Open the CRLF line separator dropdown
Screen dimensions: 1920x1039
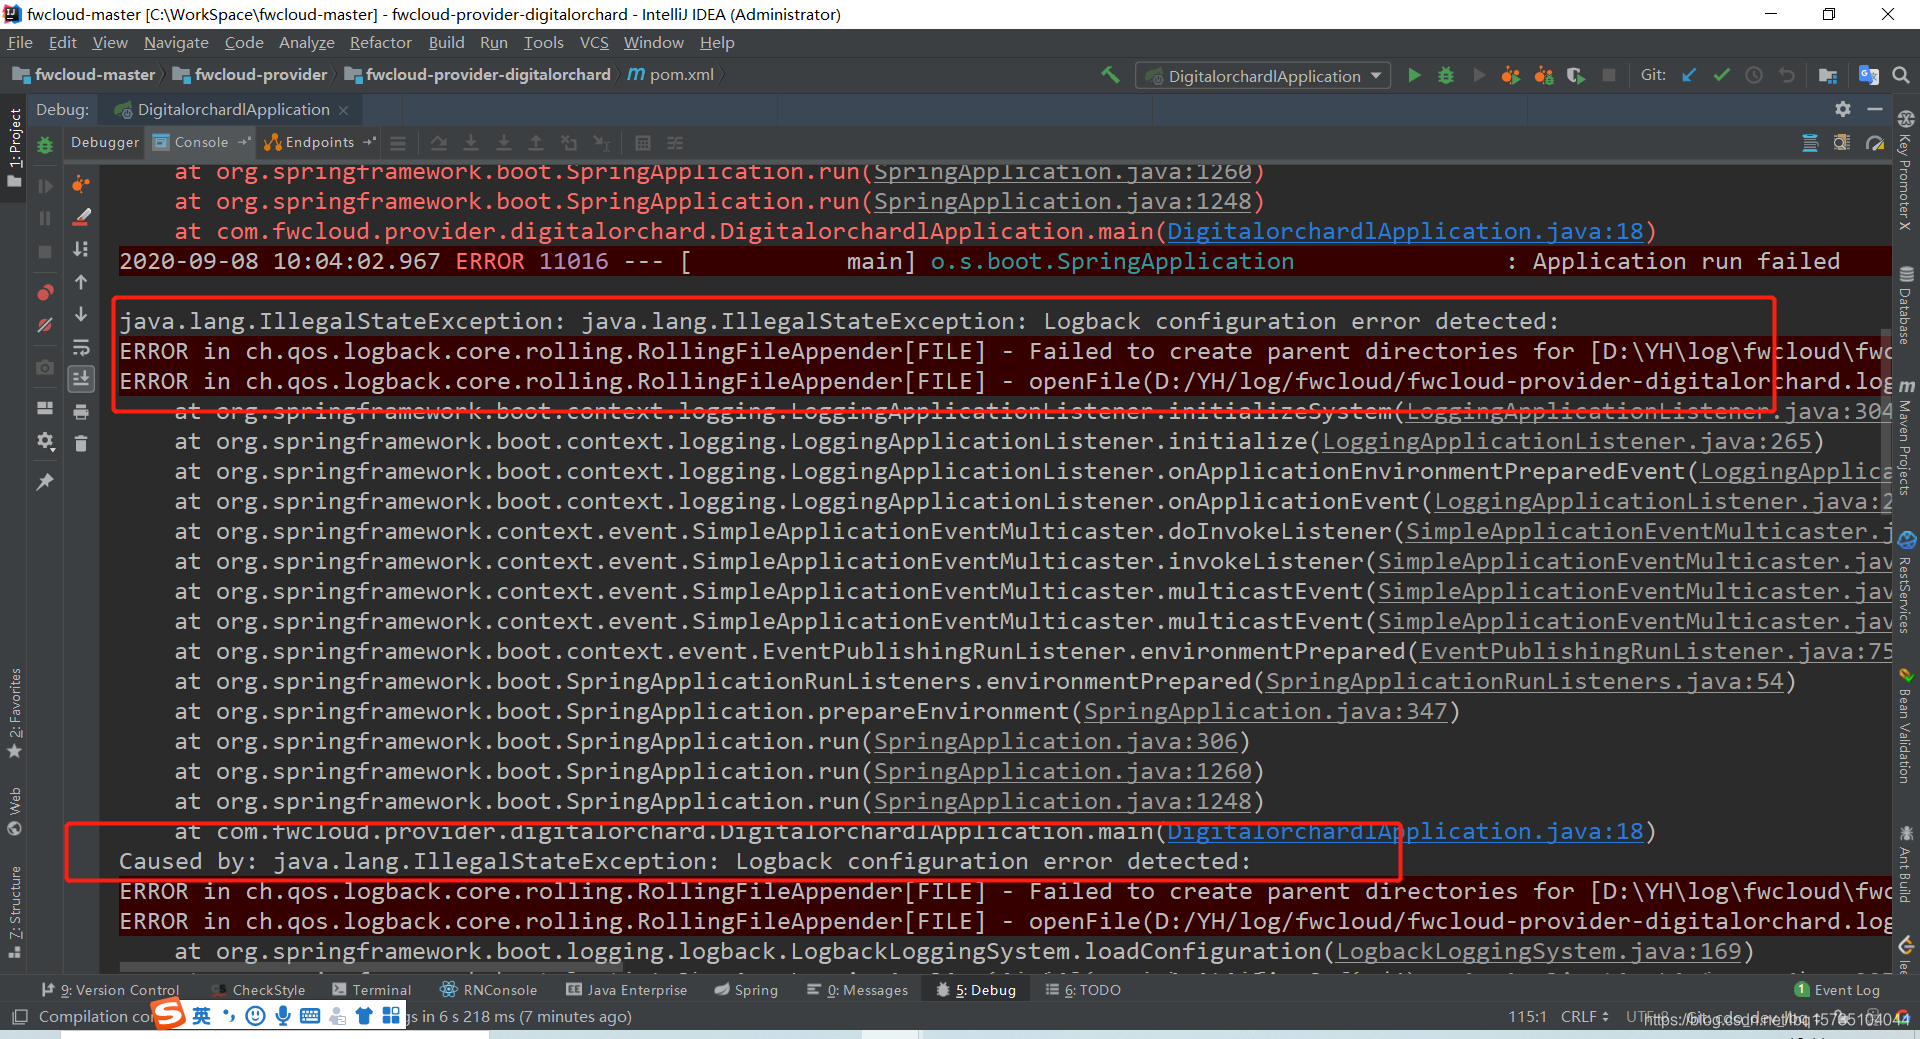pos(1583,1016)
